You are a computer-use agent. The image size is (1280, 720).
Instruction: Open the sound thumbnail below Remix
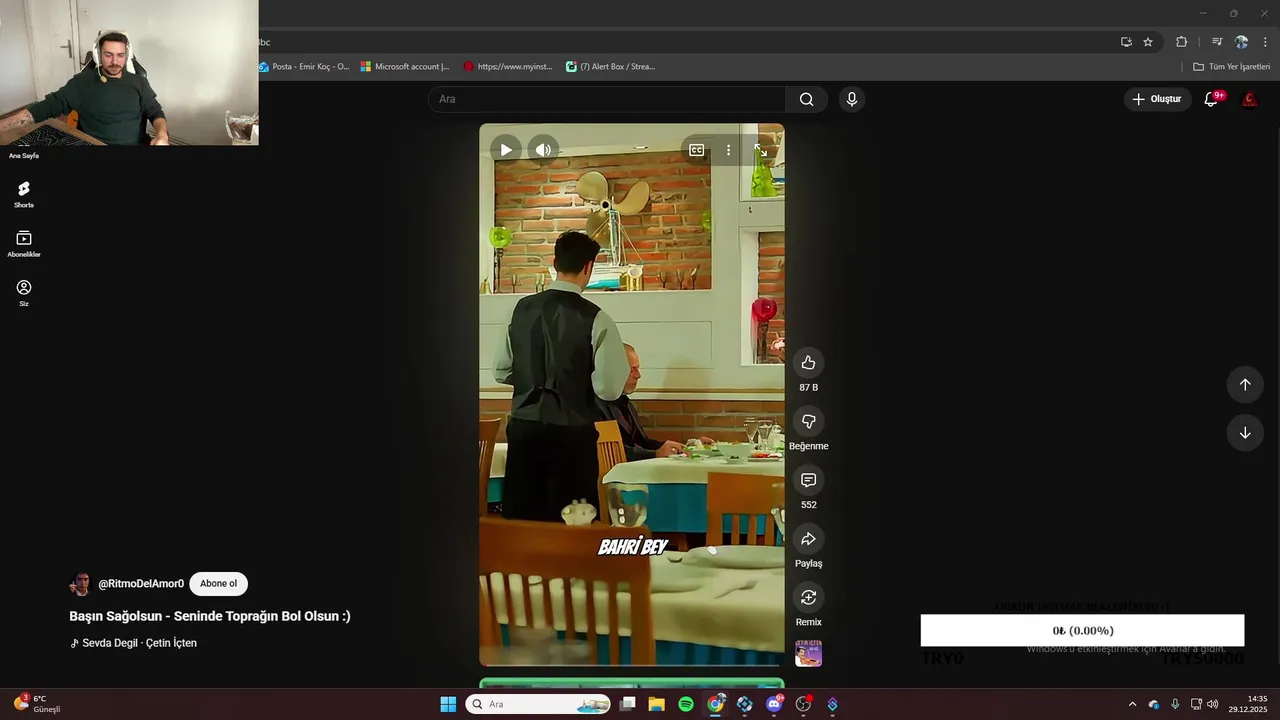click(808, 654)
